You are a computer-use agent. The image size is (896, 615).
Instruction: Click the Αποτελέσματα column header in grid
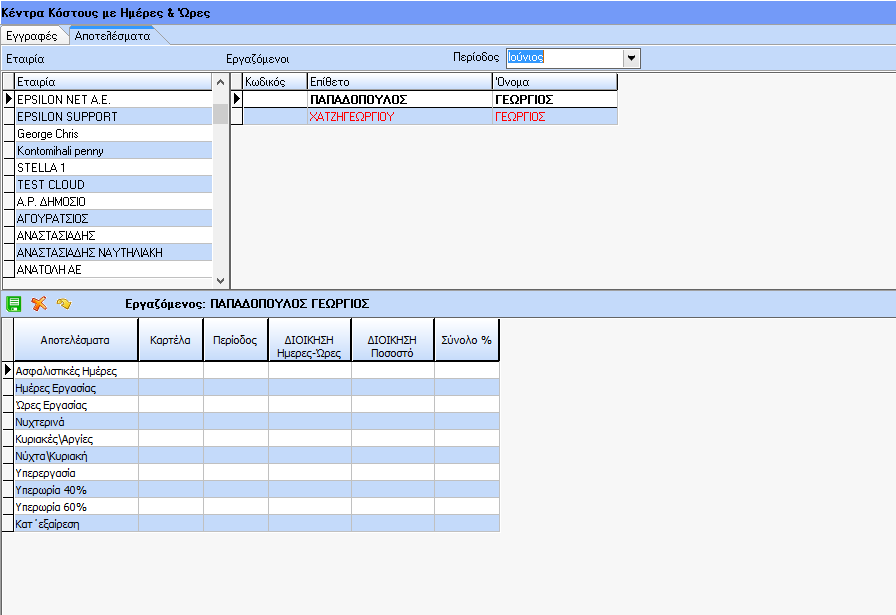click(x=75, y=340)
